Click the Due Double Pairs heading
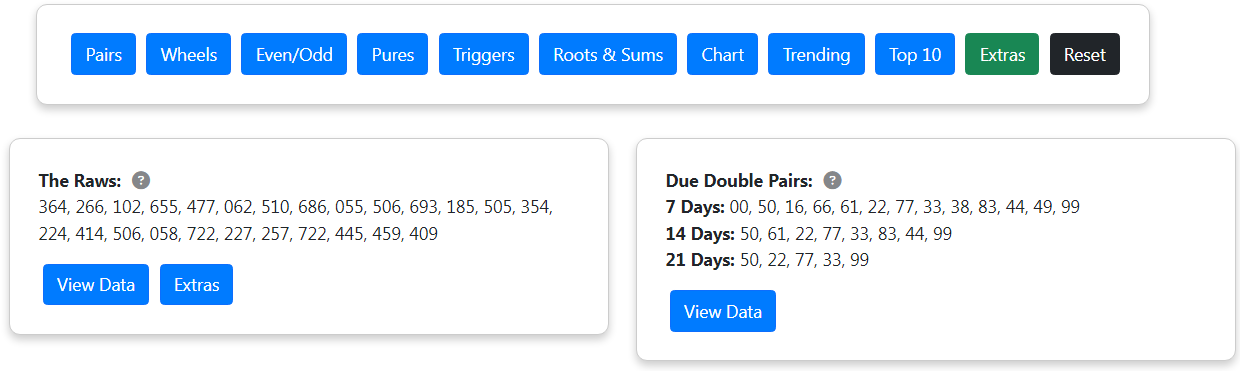The image size is (1240, 371). tap(740, 181)
